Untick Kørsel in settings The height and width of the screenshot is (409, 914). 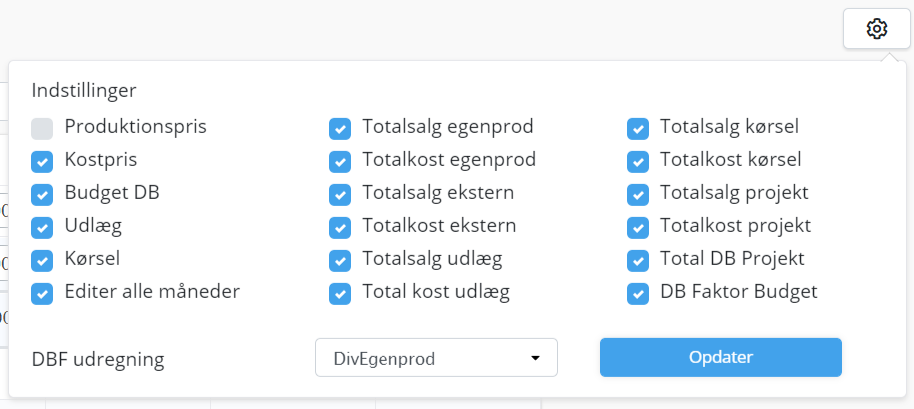[x=42, y=260]
